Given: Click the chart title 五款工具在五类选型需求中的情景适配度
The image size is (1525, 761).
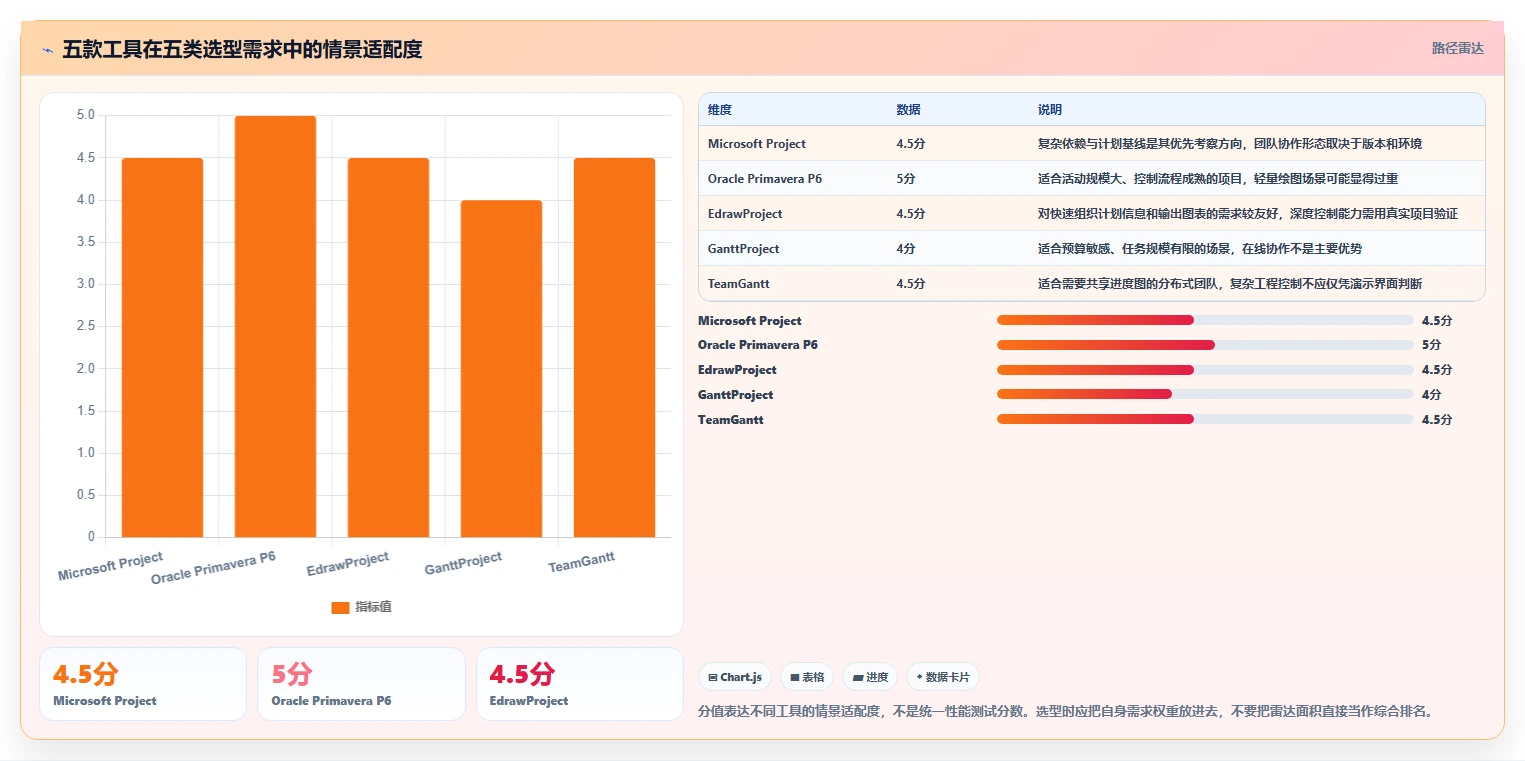Looking at the screenshot, I should tap(242, 49).
